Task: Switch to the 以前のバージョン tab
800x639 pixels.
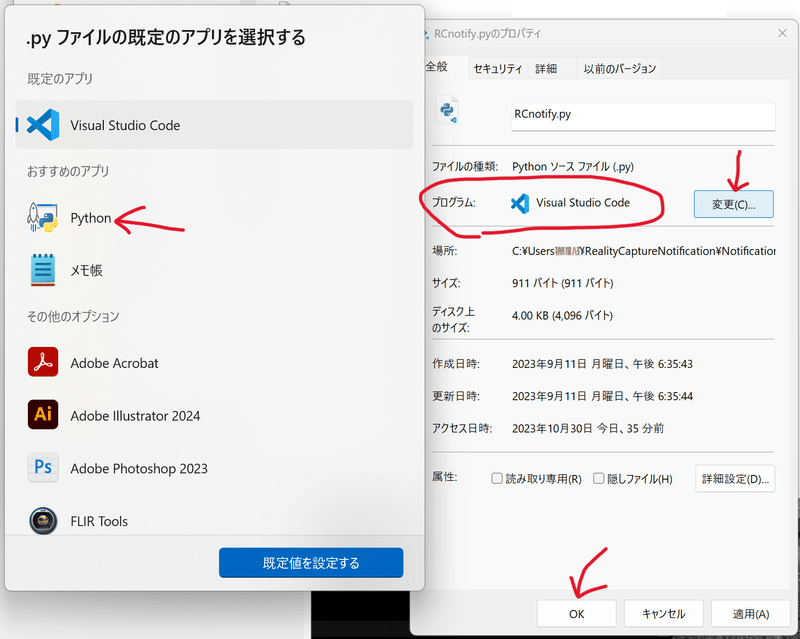Action: click(x=619, y=68)
